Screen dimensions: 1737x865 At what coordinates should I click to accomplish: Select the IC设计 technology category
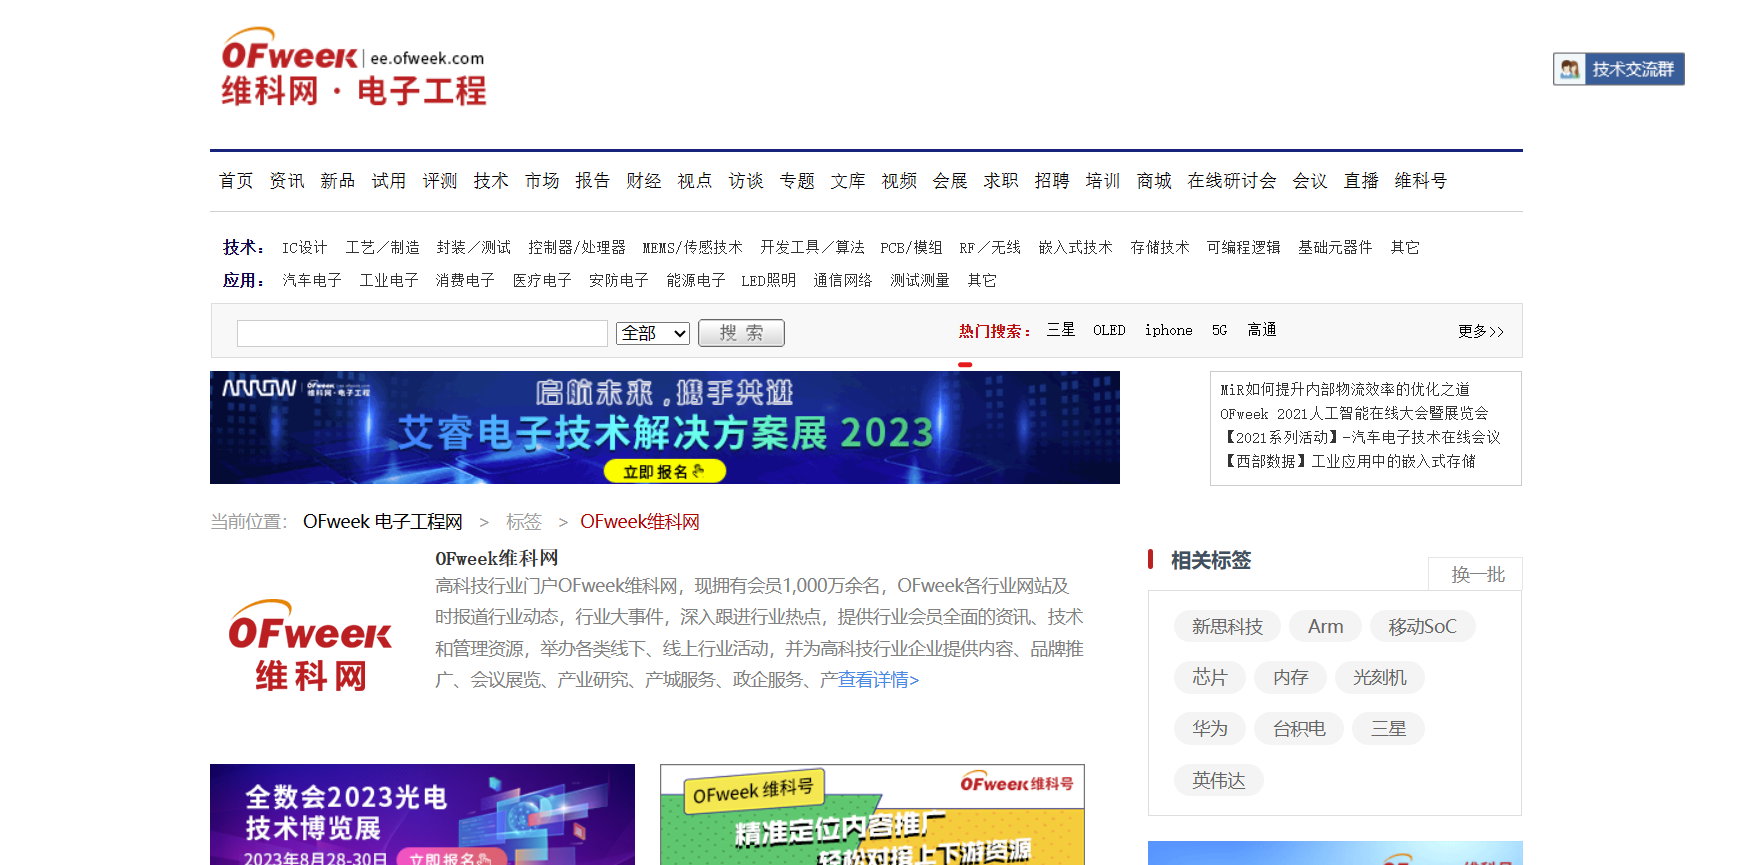304,248
